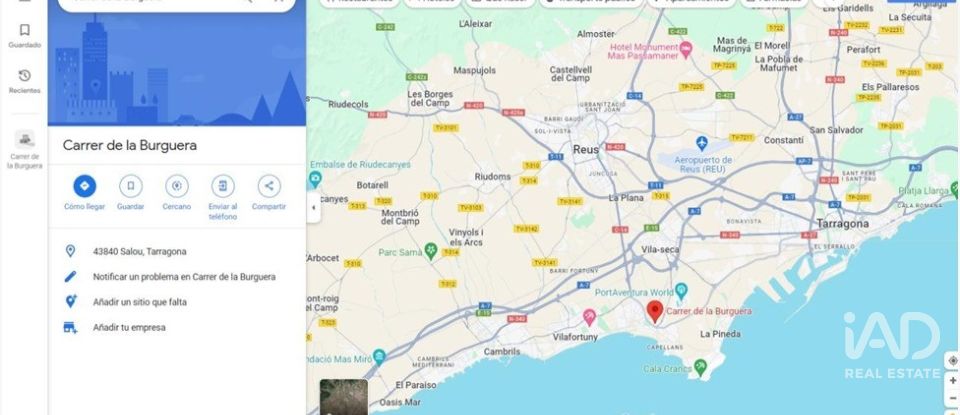Click the Guardar bookmark icon
Screen dimensions: 960x415
tap(130, 186)
